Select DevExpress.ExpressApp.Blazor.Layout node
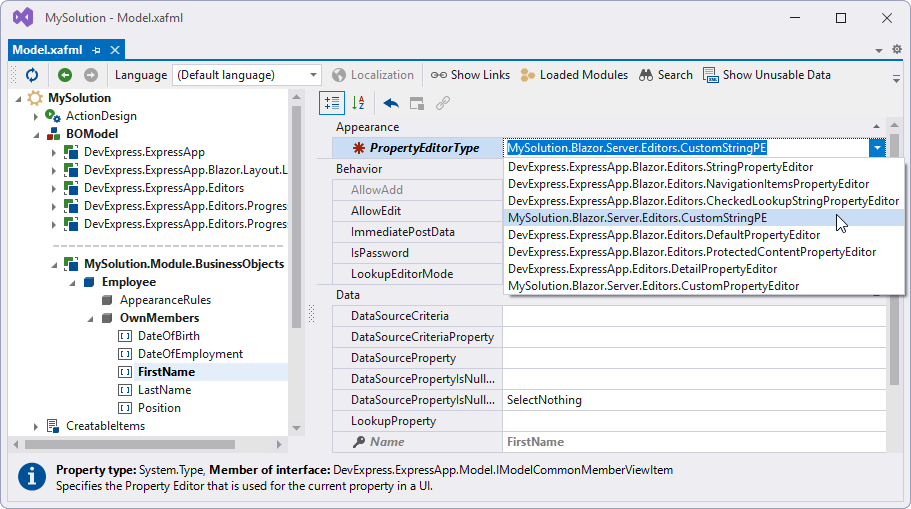 pos(185,170)
